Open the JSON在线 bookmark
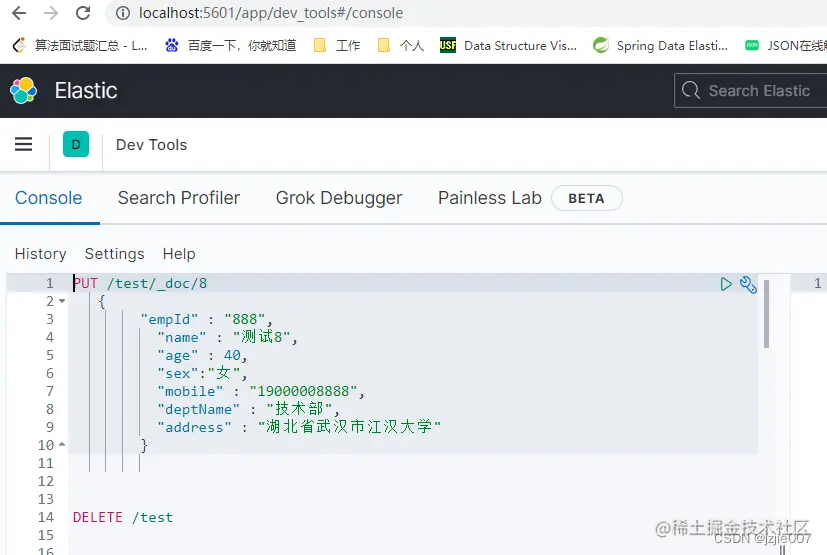Viewport: 827px width, 555px height. 785,46
